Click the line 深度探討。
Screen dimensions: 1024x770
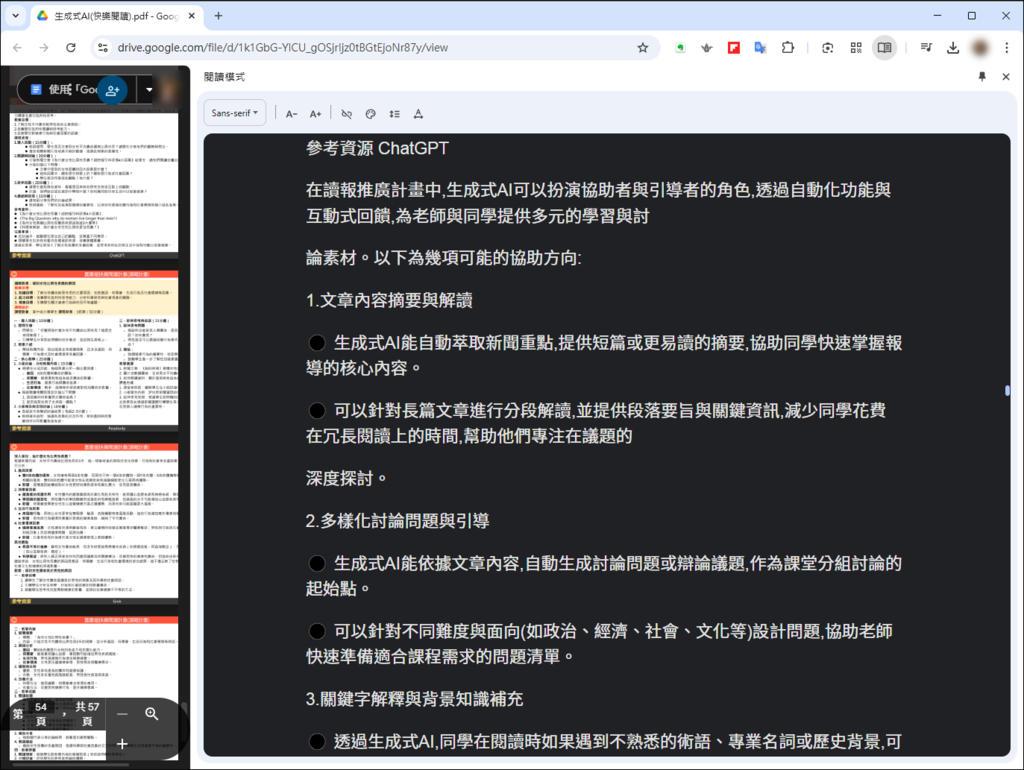click(x=347, y=479)
